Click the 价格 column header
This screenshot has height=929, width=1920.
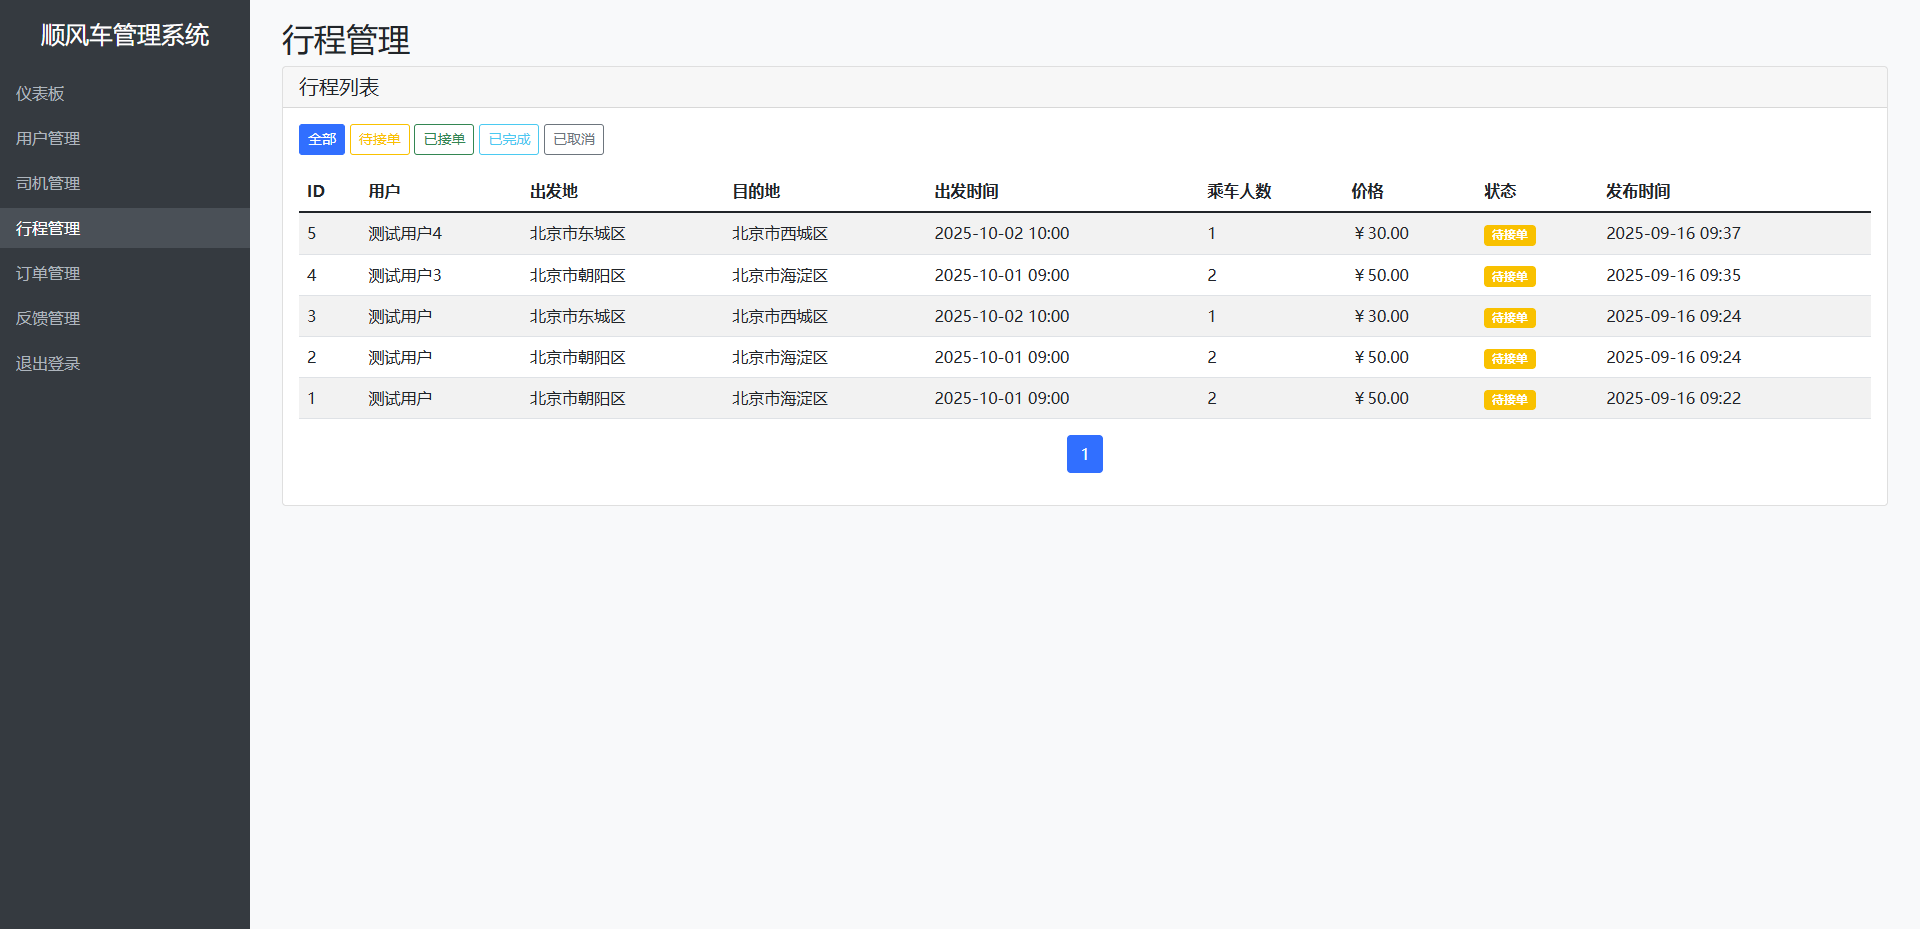[x=1367, y=191]
